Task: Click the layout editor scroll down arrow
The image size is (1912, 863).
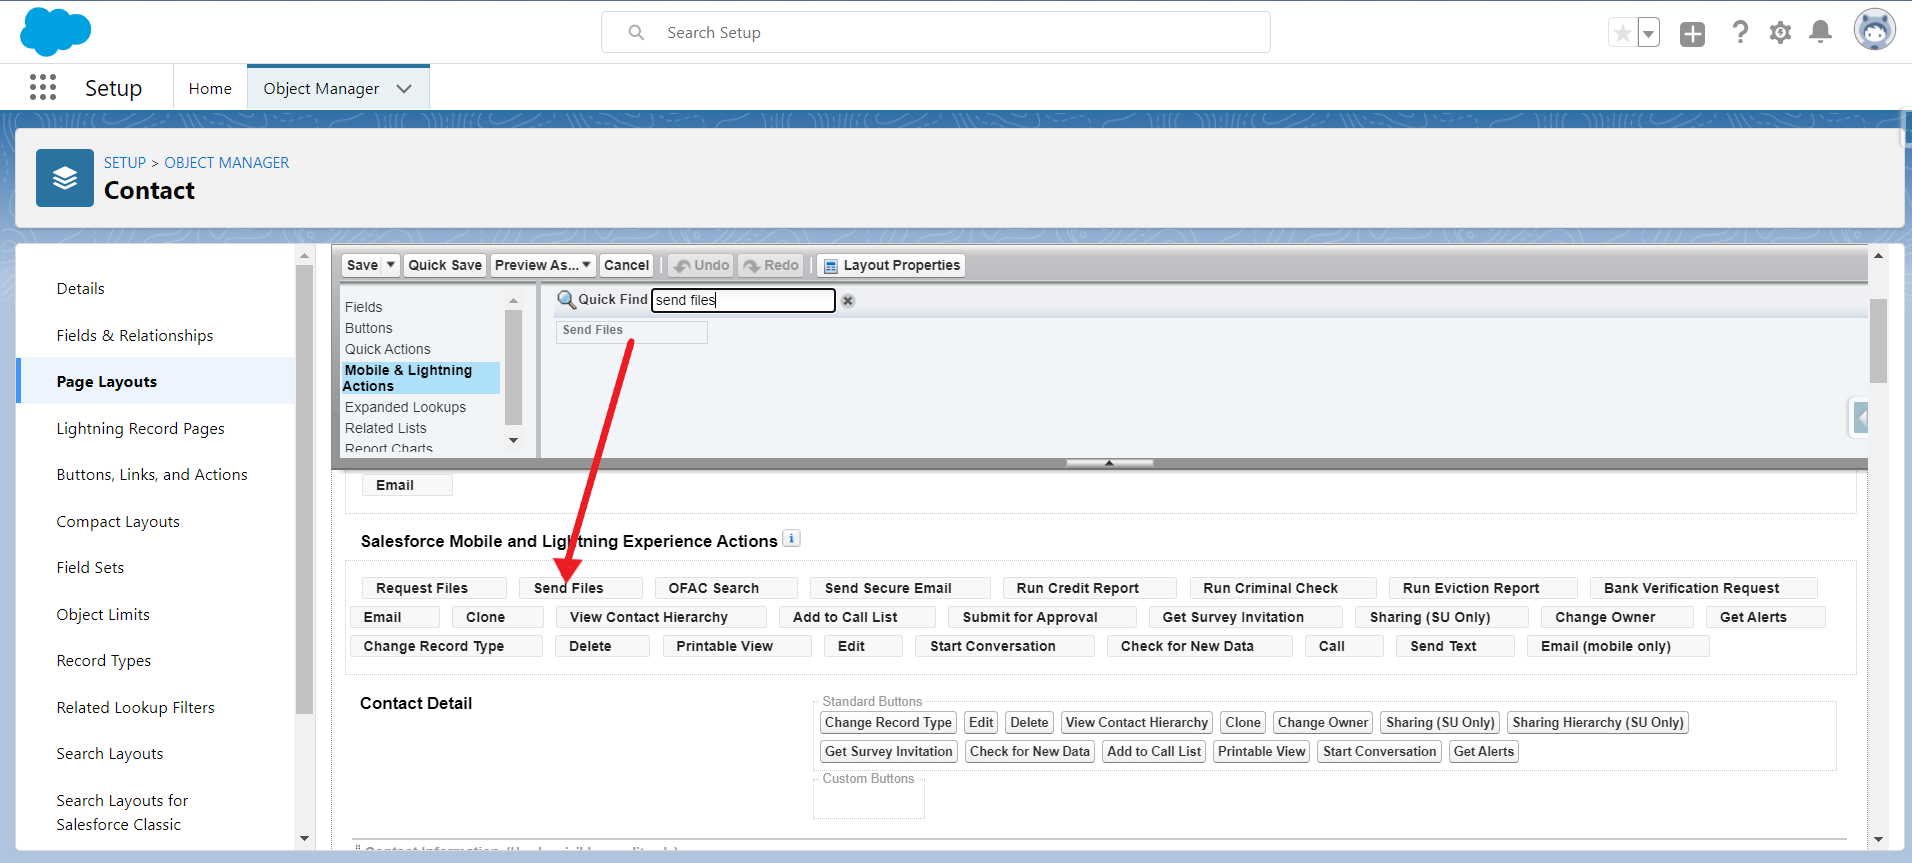Action: (1878, 839)
